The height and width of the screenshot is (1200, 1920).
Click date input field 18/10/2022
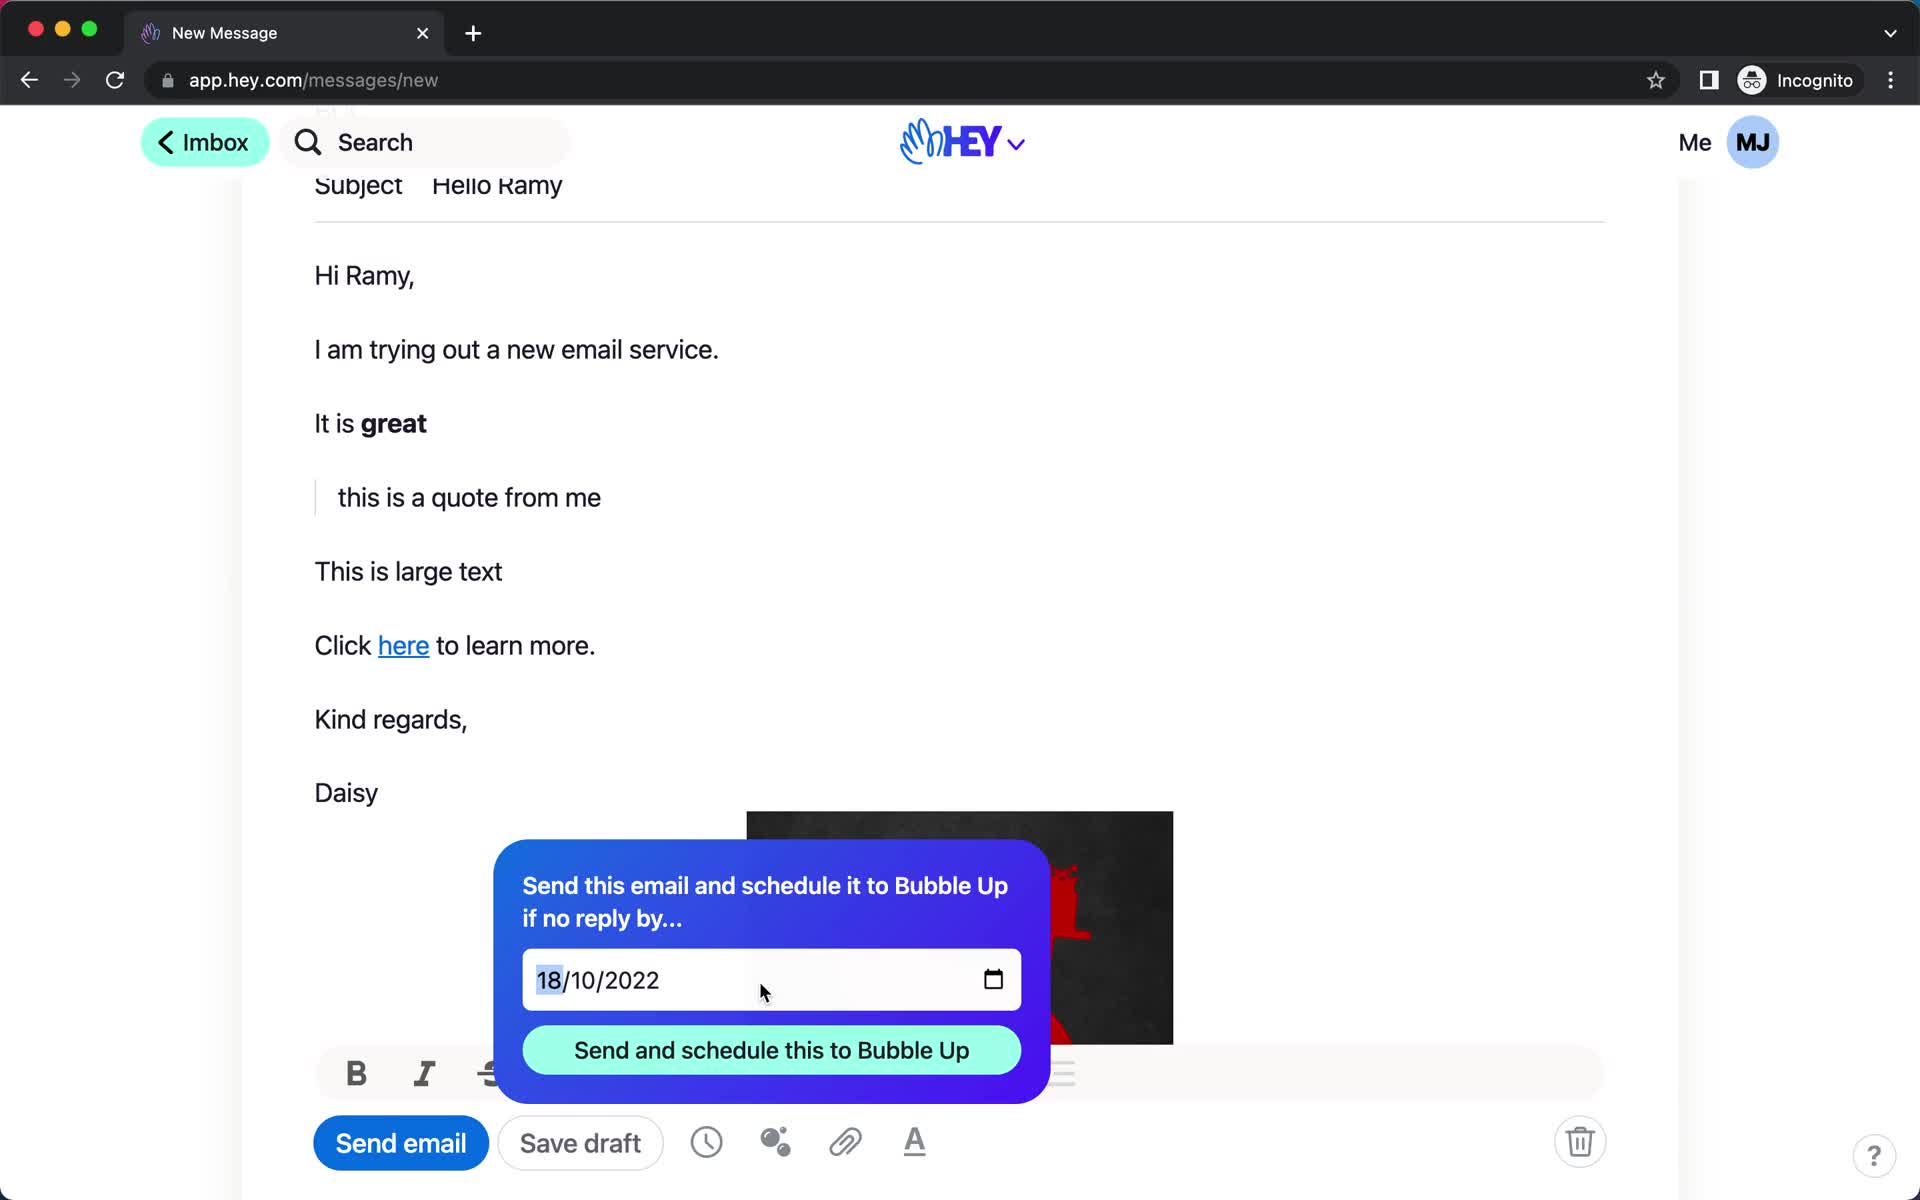(x=771, y=980)
